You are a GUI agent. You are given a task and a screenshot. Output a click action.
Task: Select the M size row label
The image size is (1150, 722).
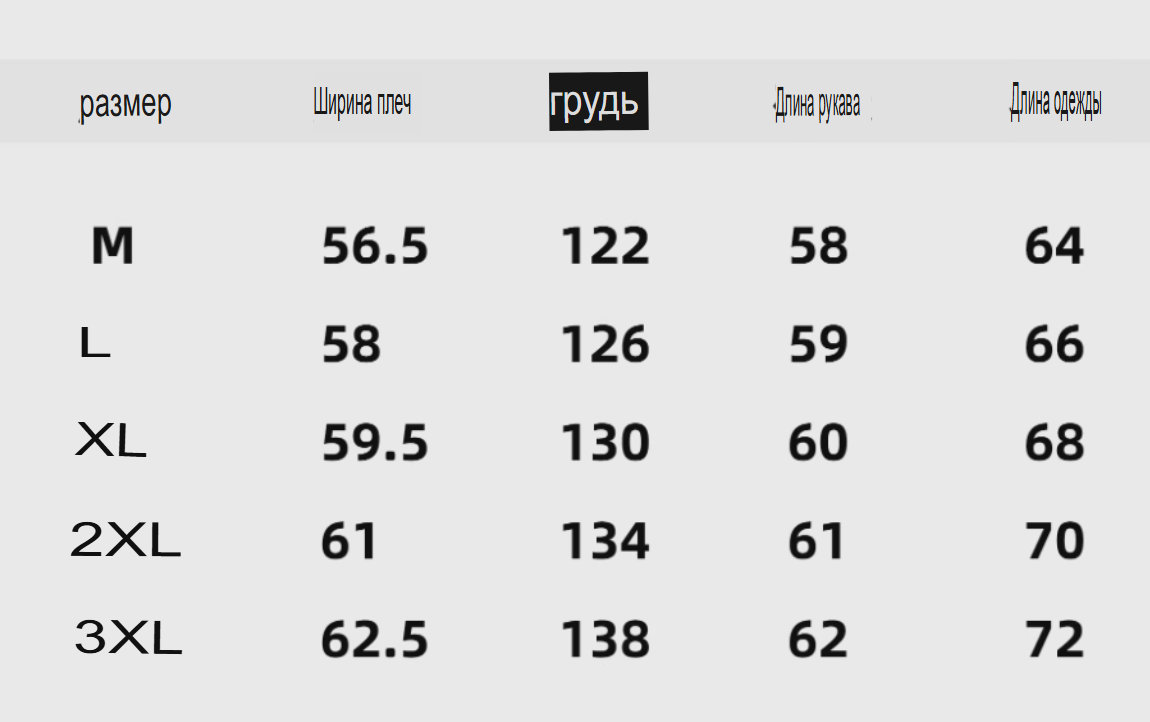click(112, 246)
